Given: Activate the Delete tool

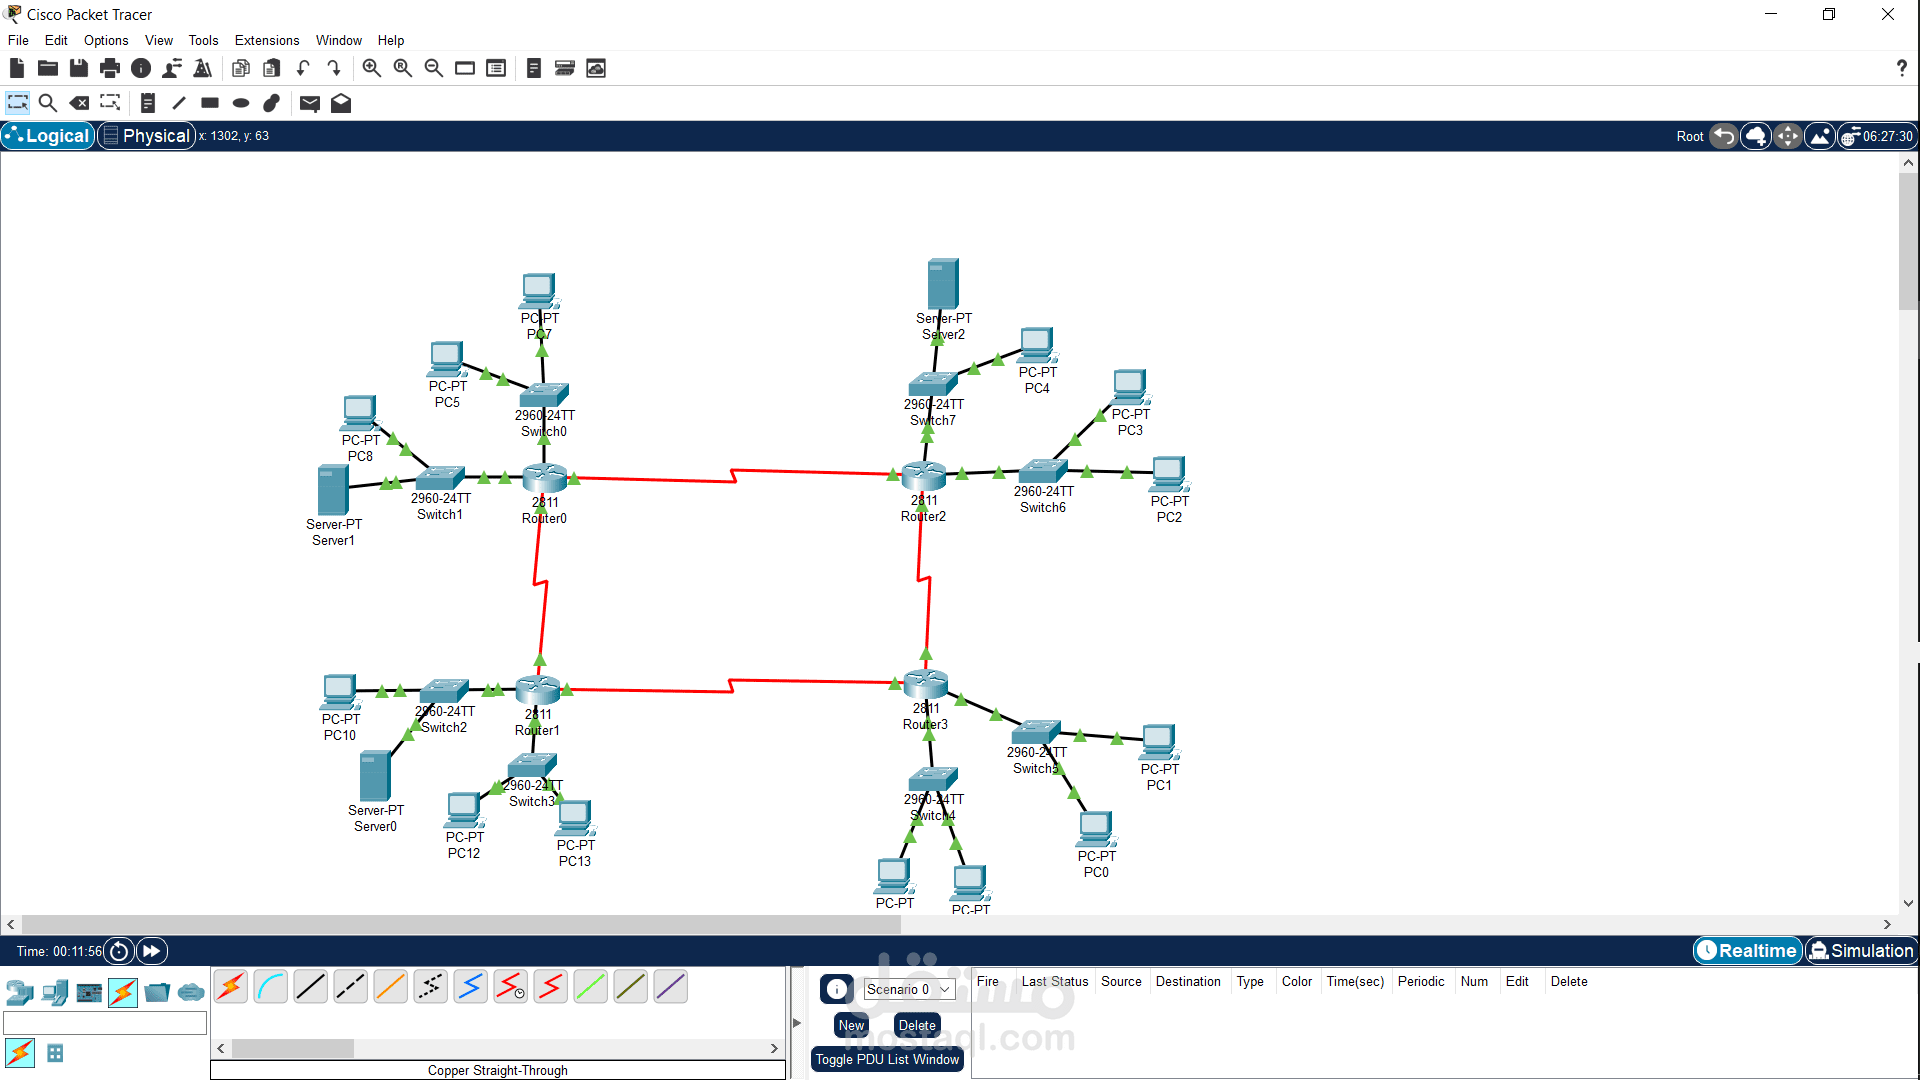Looking at the screenshot, I should [x=79, y=103].
